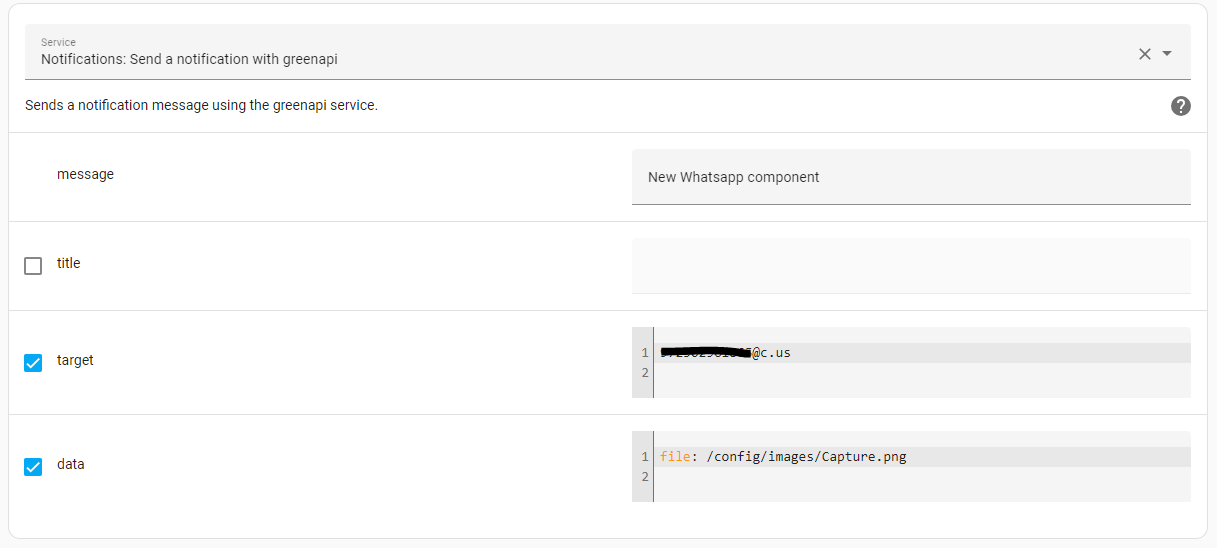The height and width of the screenshot is (548, 1217).
Task: Uncheck the data checkbox
Action: [x=33, y=467]
